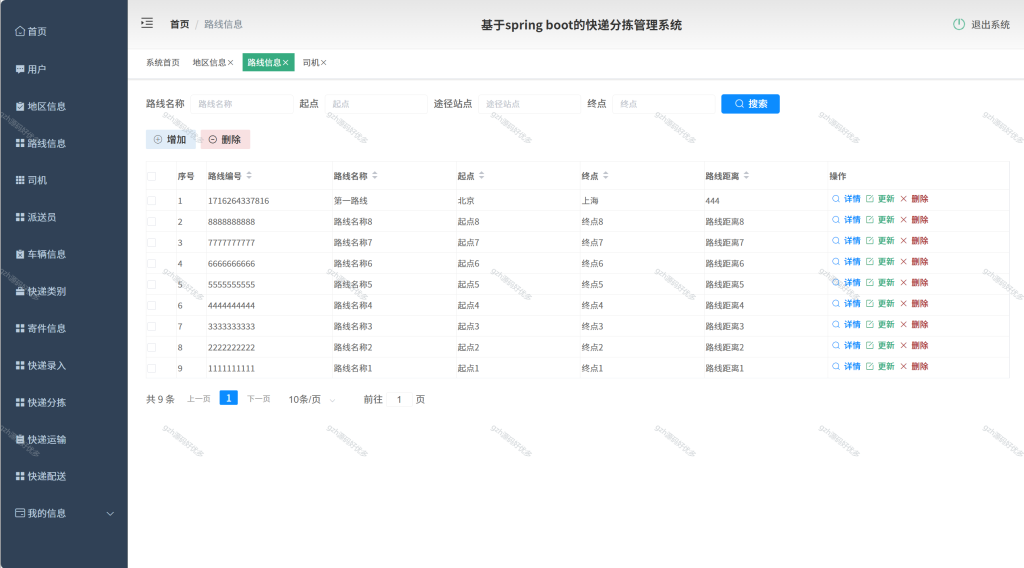Check the checkbox for row 1 第一路线
The width and height of the screenshot is (1024, 568).
point(152,200)
